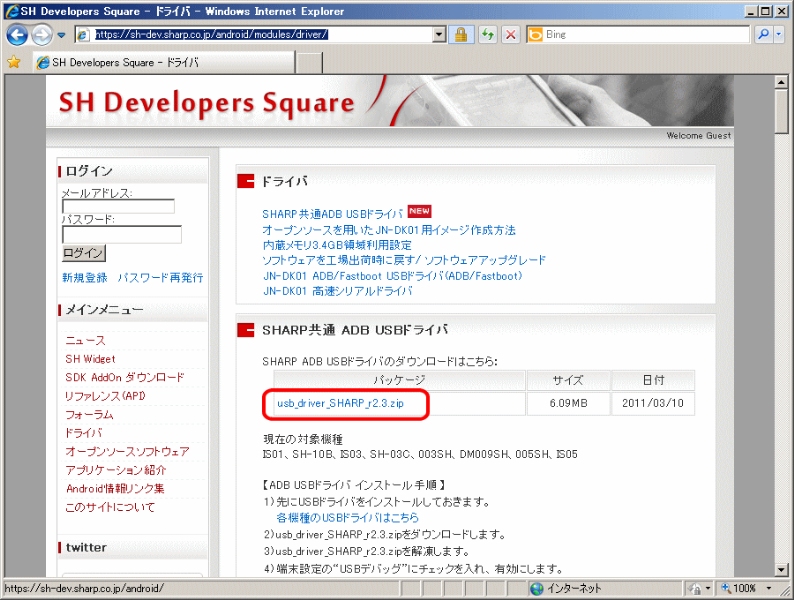Expand the address bar dropdown arrow
This screenshot has height=600, width=794.
click(x=439, y=34)
